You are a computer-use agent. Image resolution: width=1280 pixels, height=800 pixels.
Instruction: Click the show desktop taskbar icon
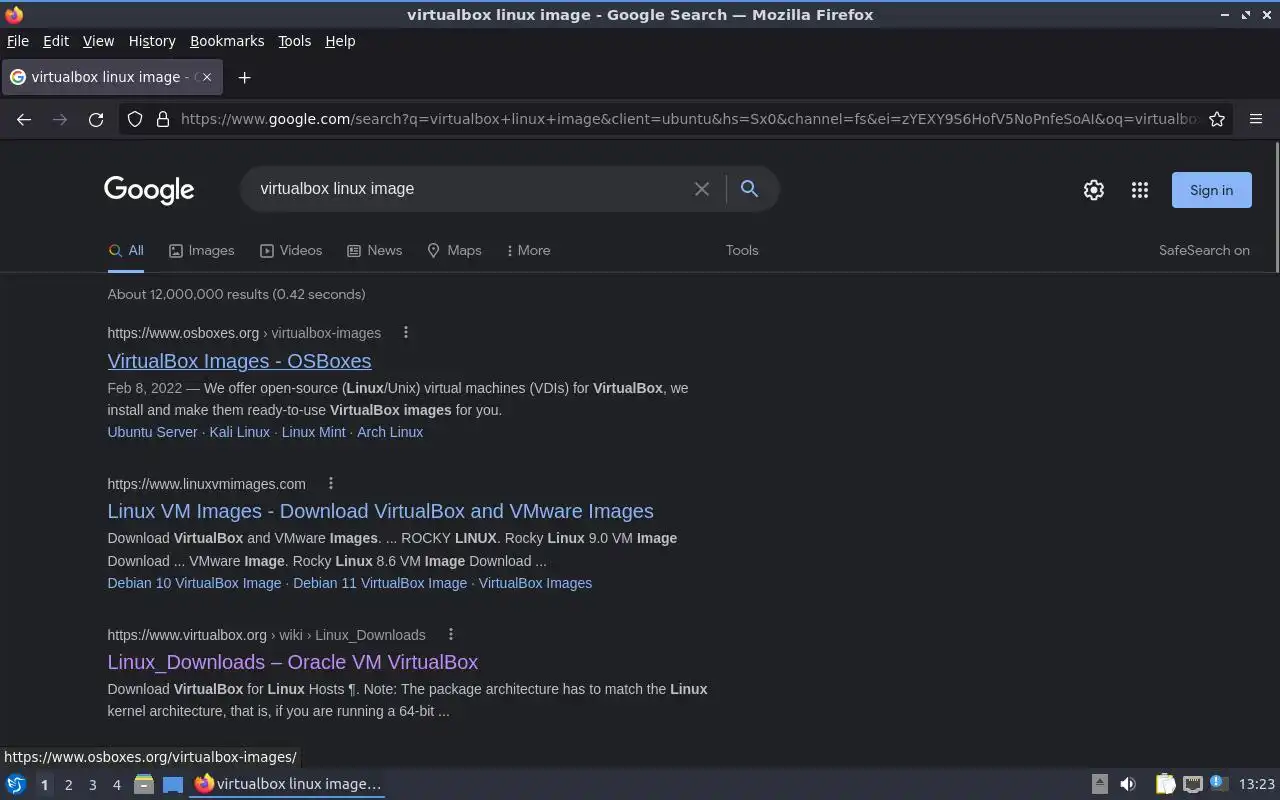pos(173,784)
